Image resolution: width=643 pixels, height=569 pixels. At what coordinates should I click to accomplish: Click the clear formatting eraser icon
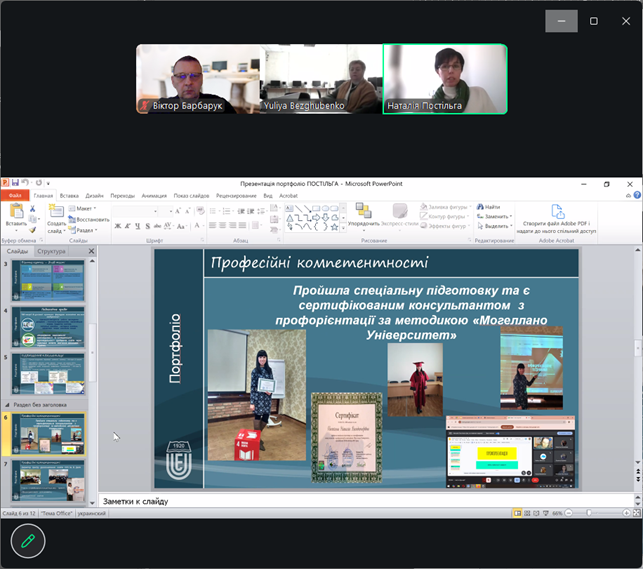[x=200, y=211]
